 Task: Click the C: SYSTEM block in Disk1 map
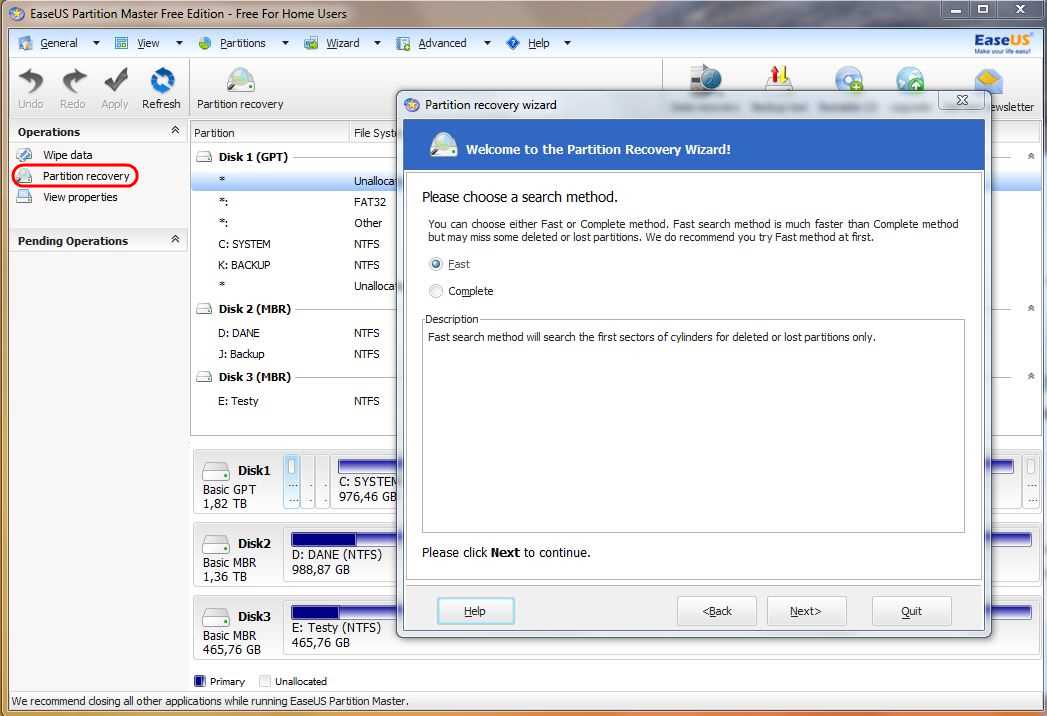click(367, 482)
